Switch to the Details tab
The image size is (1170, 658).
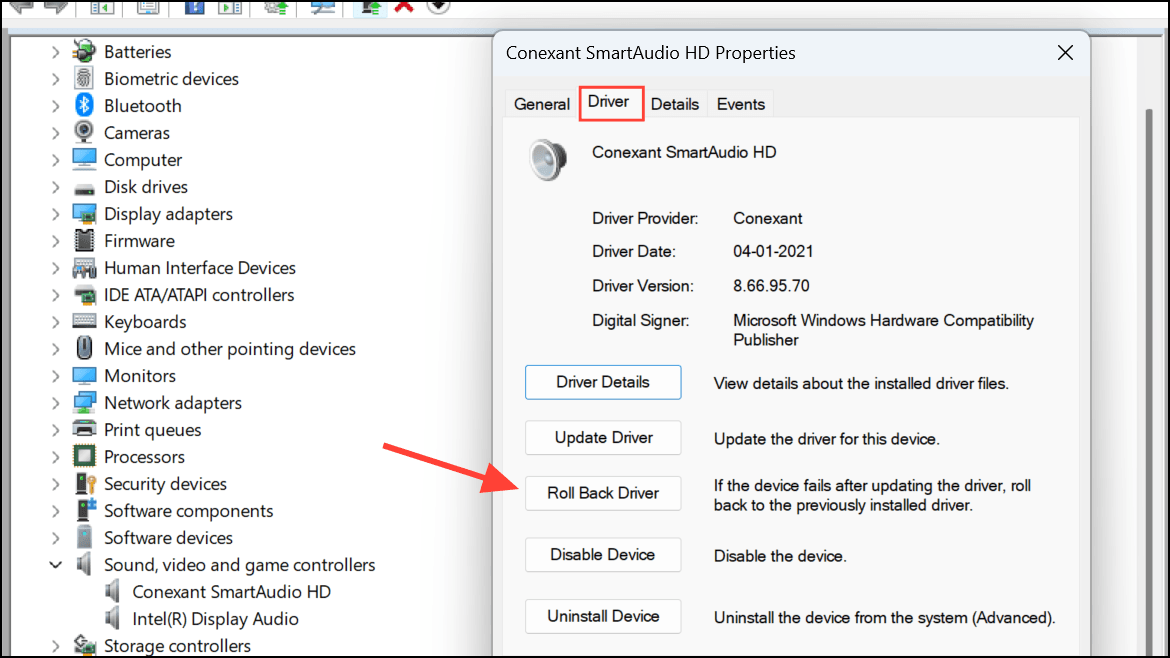pyautogui.click(x=675, y=104)
